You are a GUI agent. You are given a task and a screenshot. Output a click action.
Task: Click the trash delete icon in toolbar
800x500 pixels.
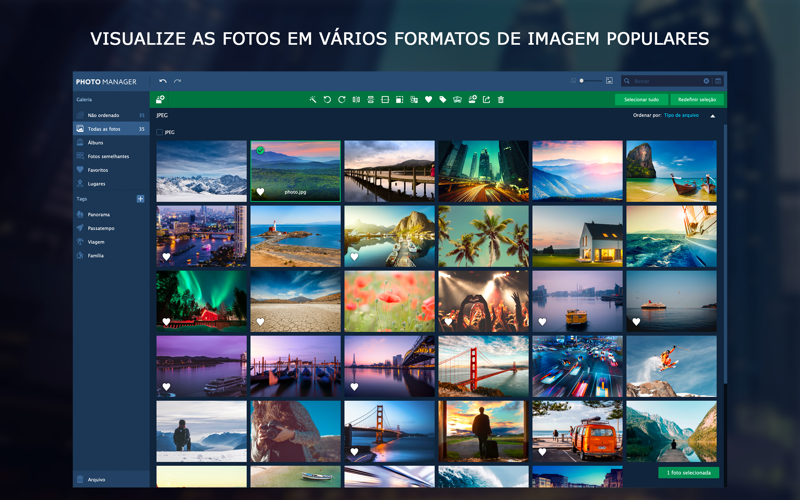pos(501,100)
